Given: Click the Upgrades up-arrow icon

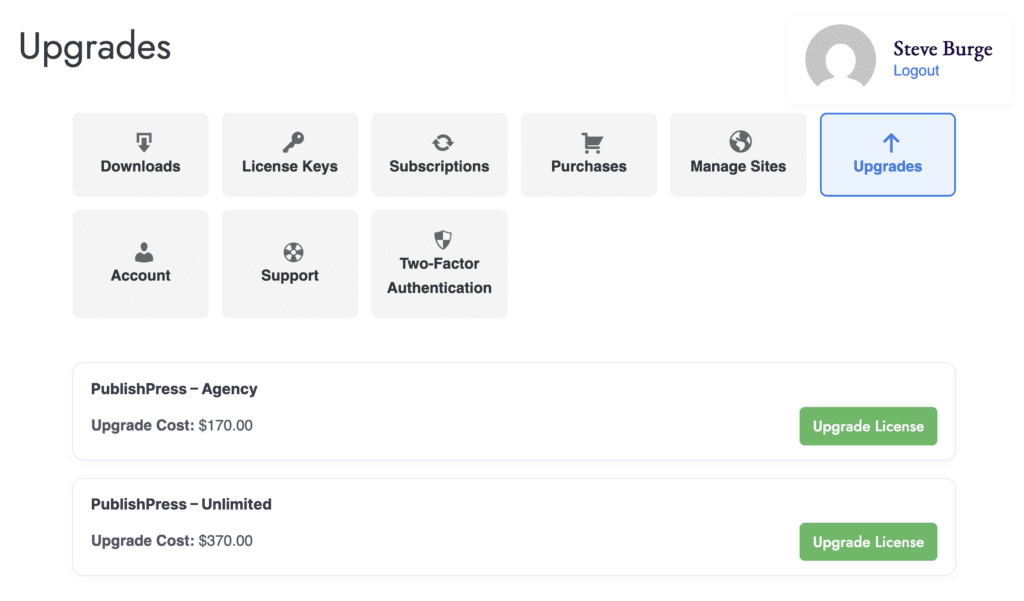Looking at the screenshot, I should (889, 142).
